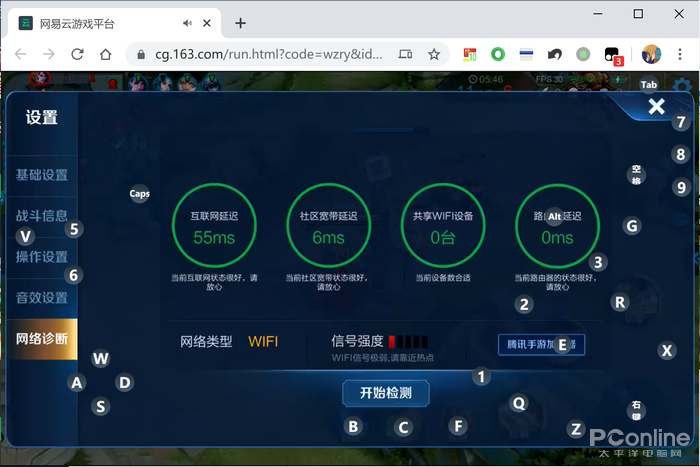700x467 pixels.
Task: Click the cast/device icon in the address bar
Action: pos(405,54)
